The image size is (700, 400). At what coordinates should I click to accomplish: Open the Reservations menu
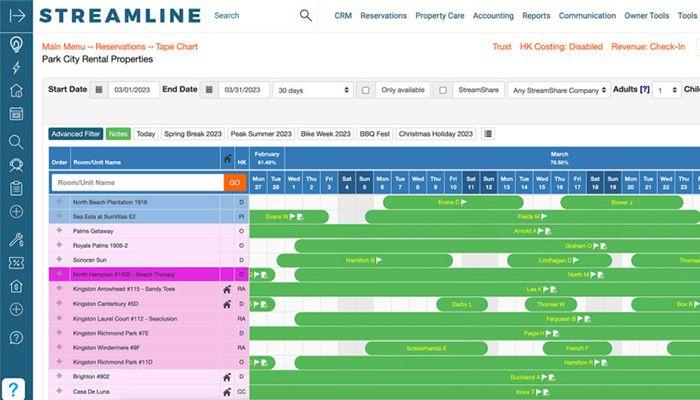point(383,16)
